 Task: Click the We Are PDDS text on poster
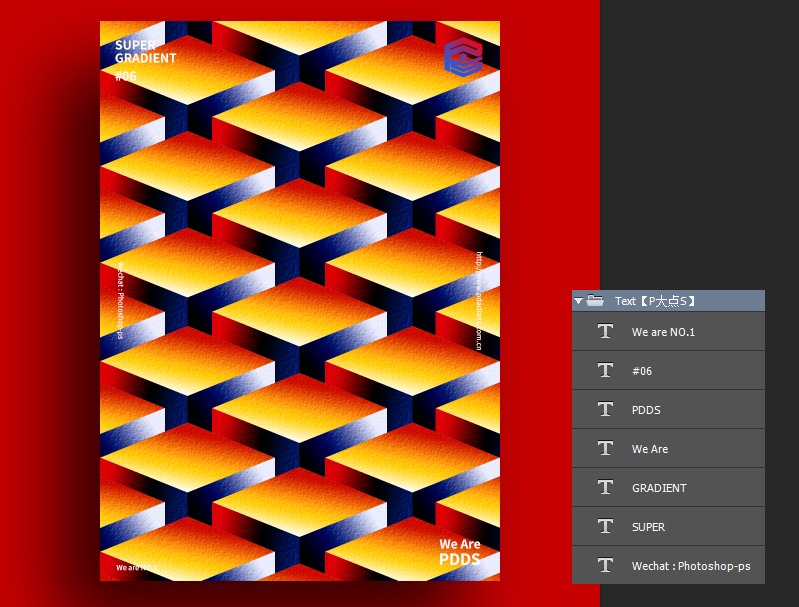point(460,552)
